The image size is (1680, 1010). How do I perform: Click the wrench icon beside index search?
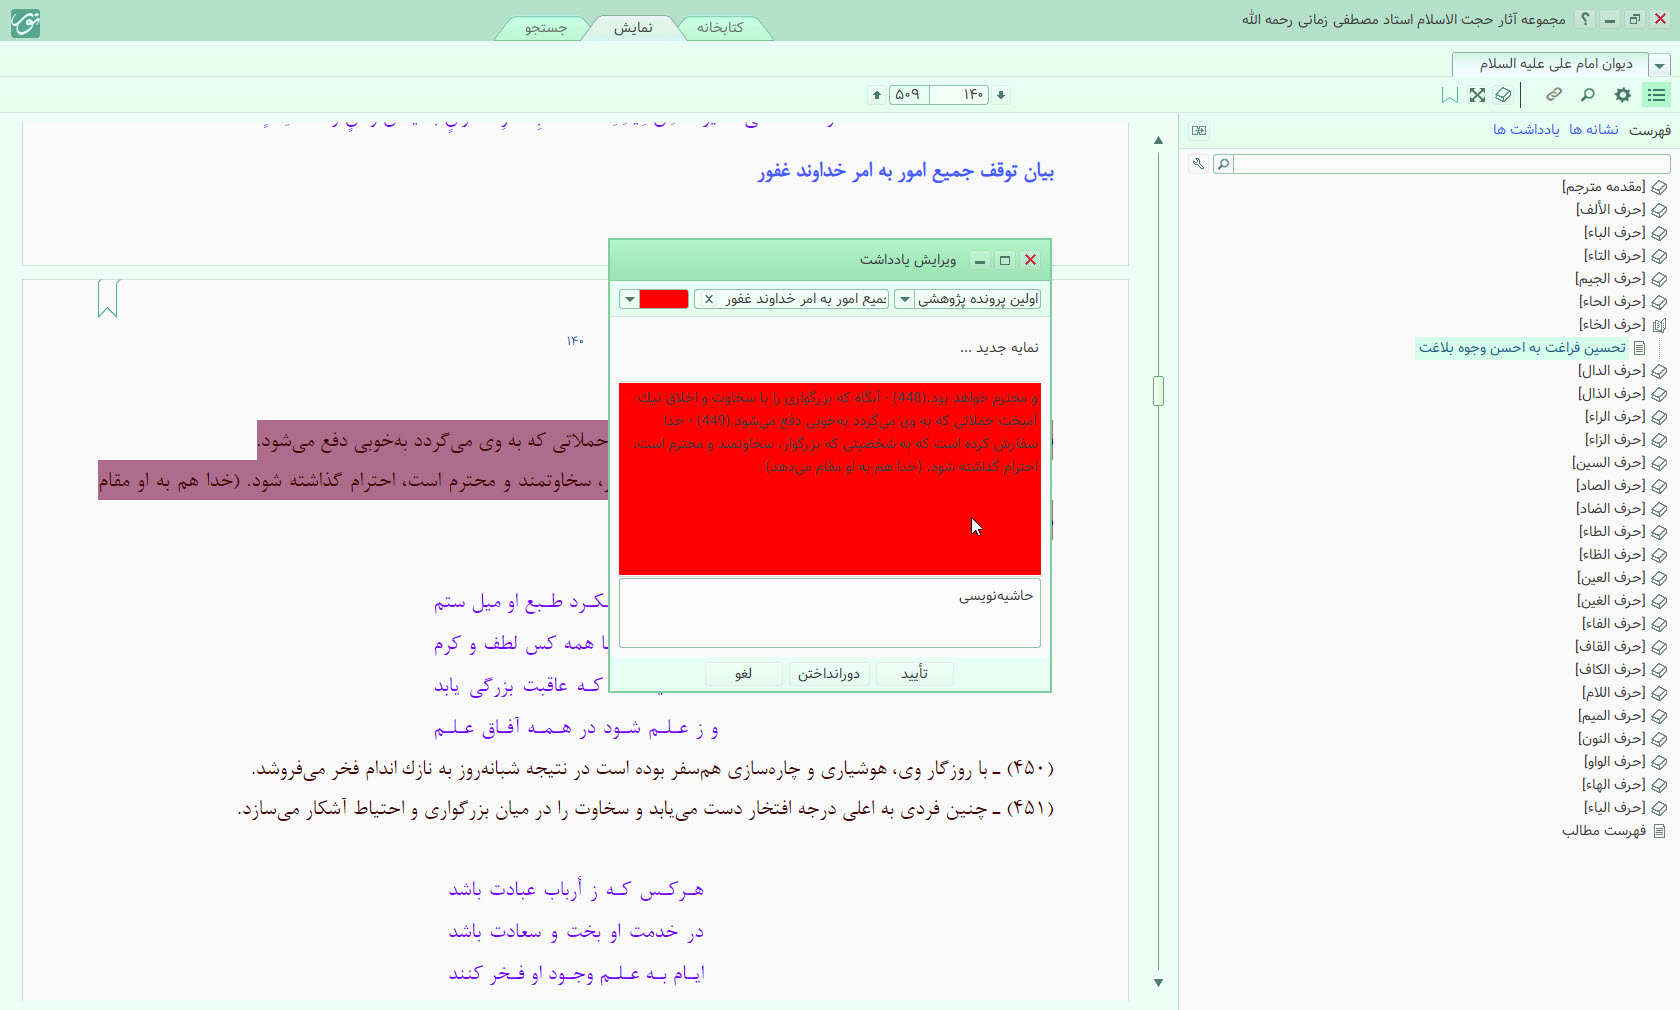click(1198, 164)
